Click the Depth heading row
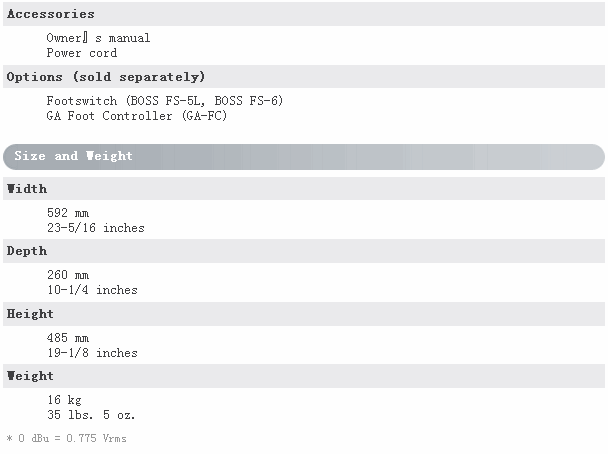This screenshot has height=454, width=608. (x=304, y=251)
